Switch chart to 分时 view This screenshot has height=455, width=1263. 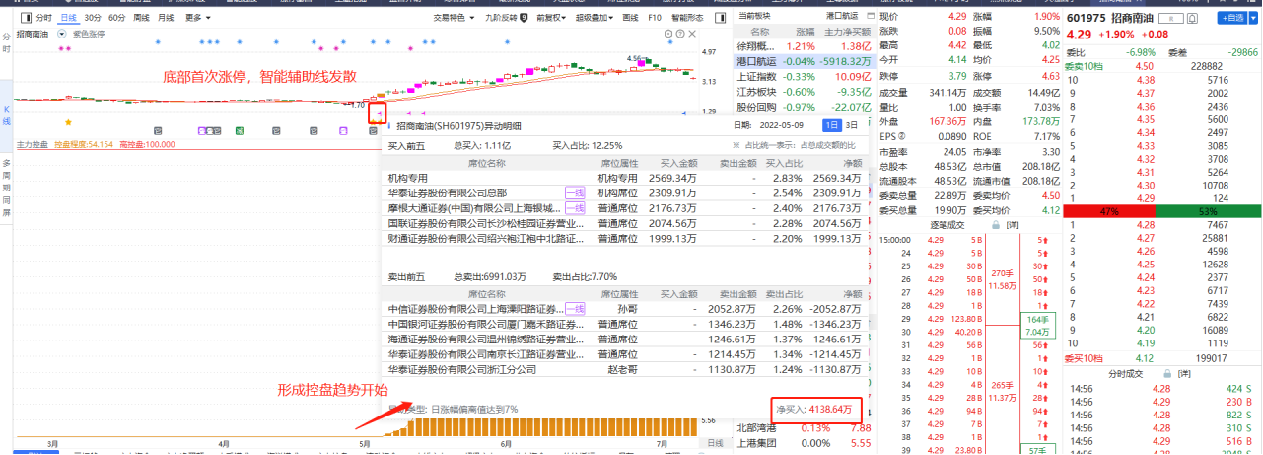pyautogui.click(x=43, y=18)
